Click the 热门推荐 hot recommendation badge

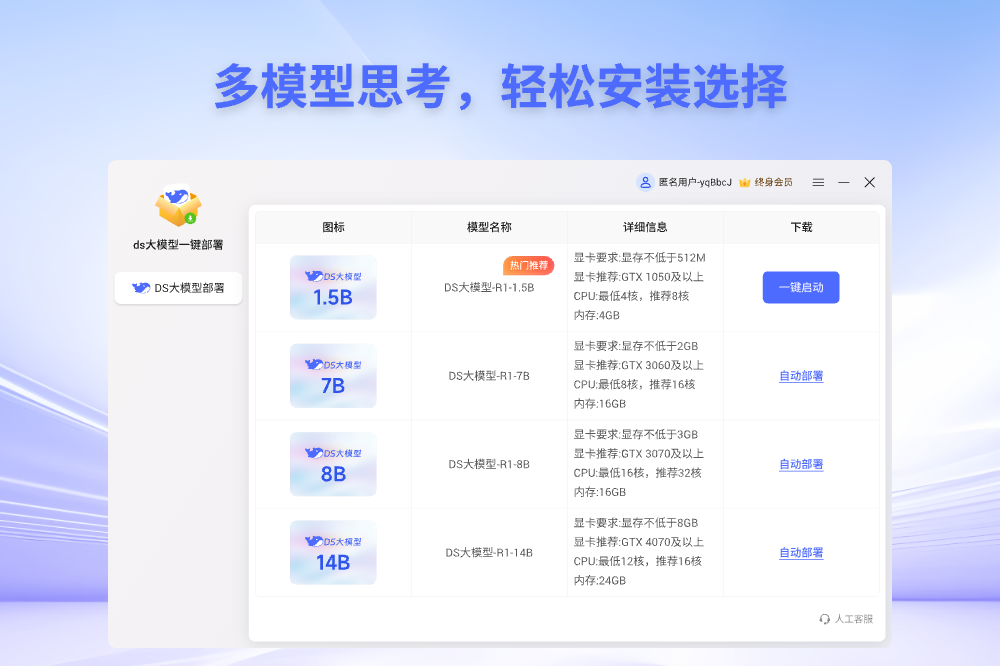coord(528,265)
